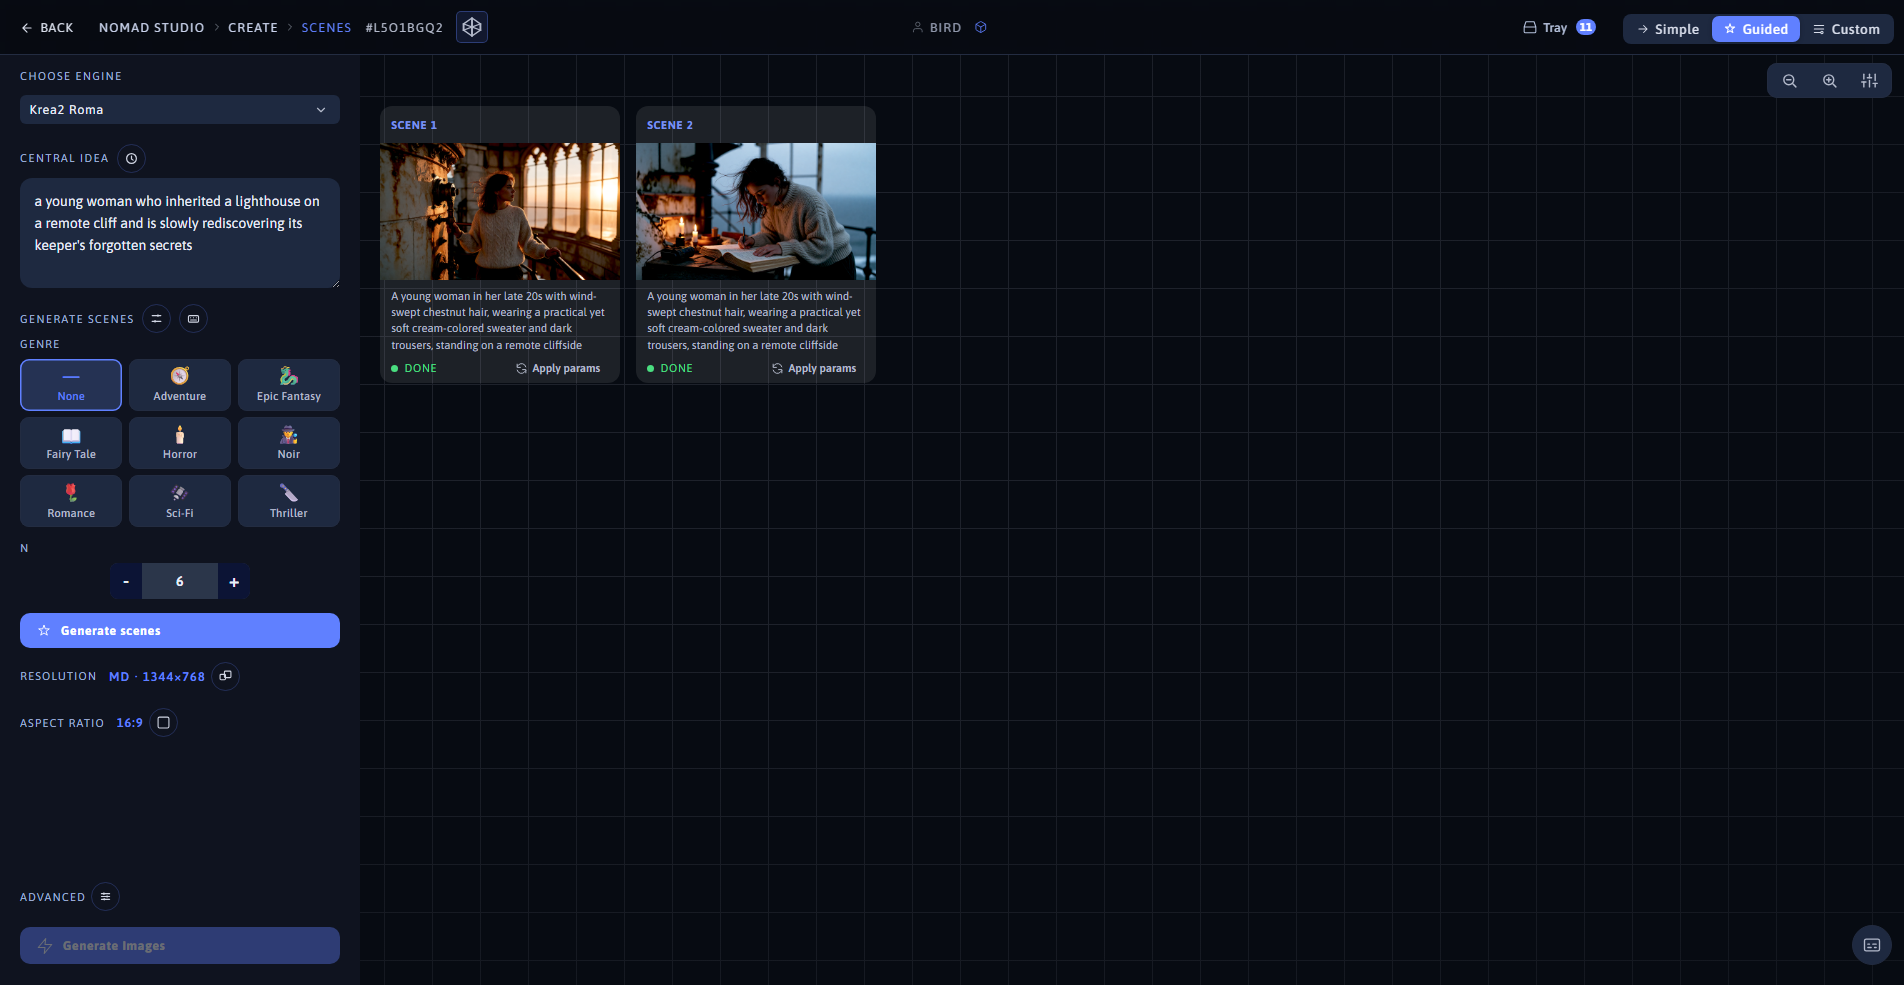
Task: Click the Apply params refresh icon in Scene 2
Action: pos(777,368)
